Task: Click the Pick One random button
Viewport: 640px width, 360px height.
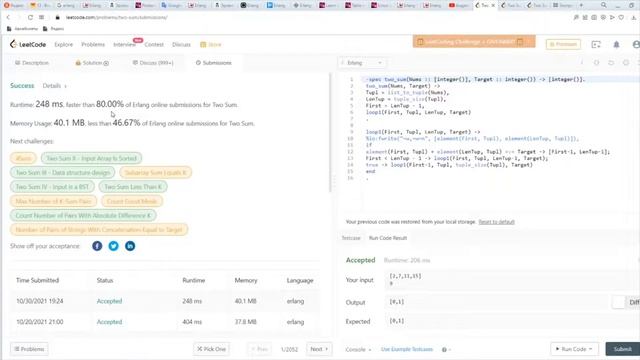Action: pyautogui.click(x=211, y=349)
